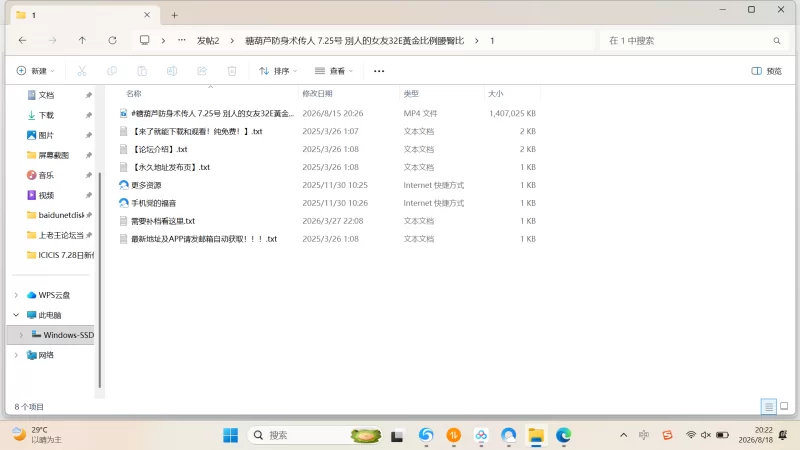The height and width of the screenshot is (450, 800).
Task: Open File Explorer taskbar icon
Action: pos(536,435)
